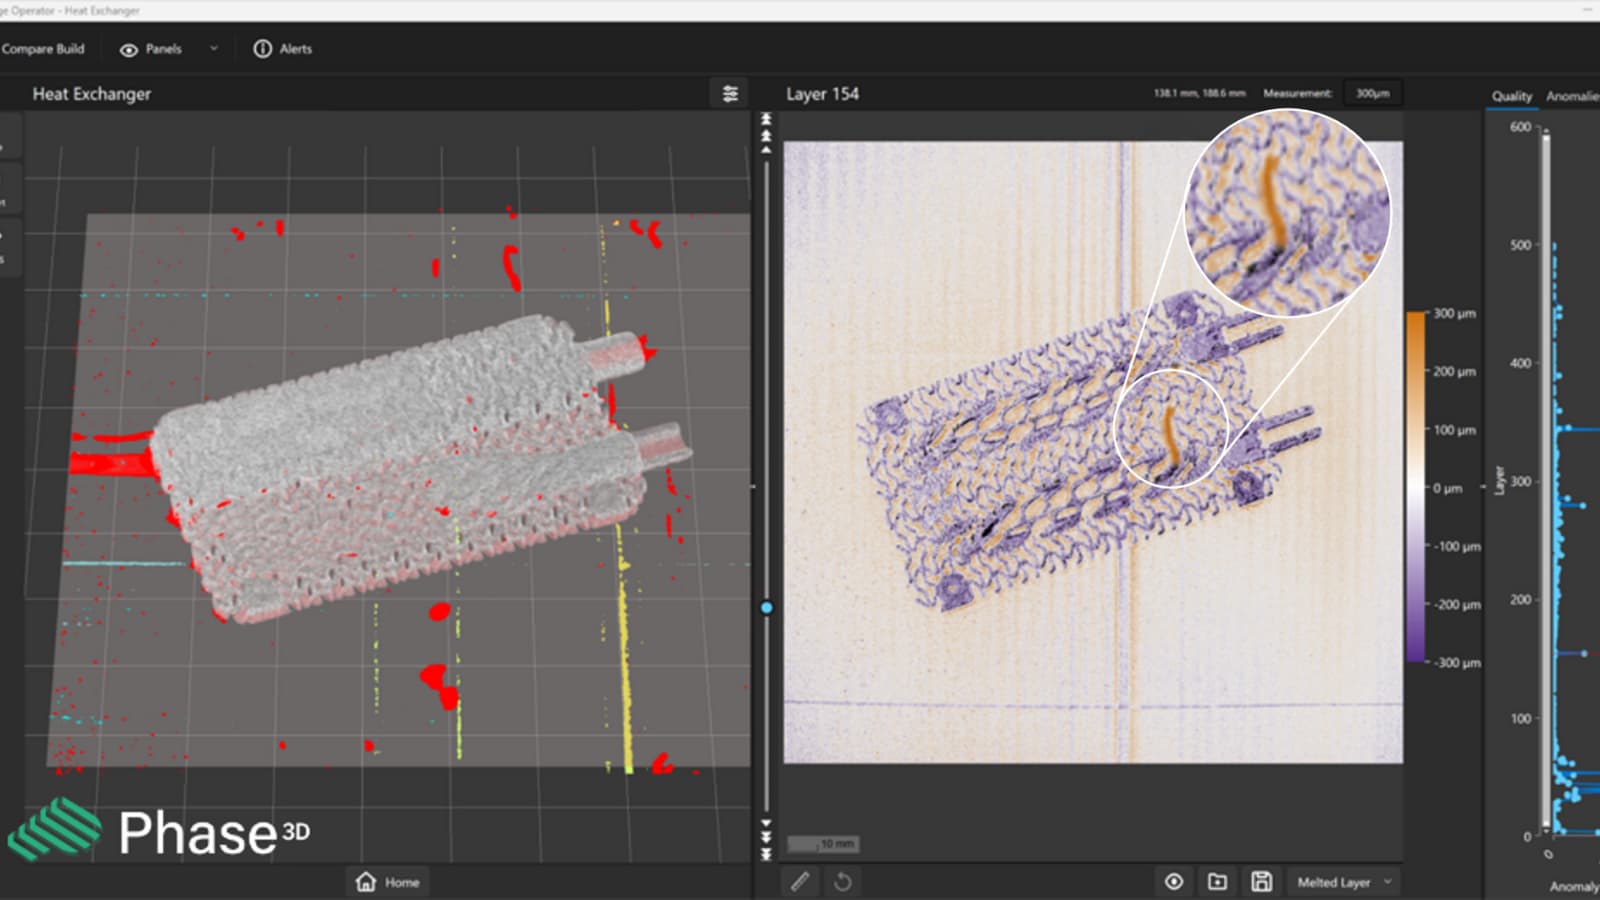Click the Compare Build button

(x=45, y=48)
